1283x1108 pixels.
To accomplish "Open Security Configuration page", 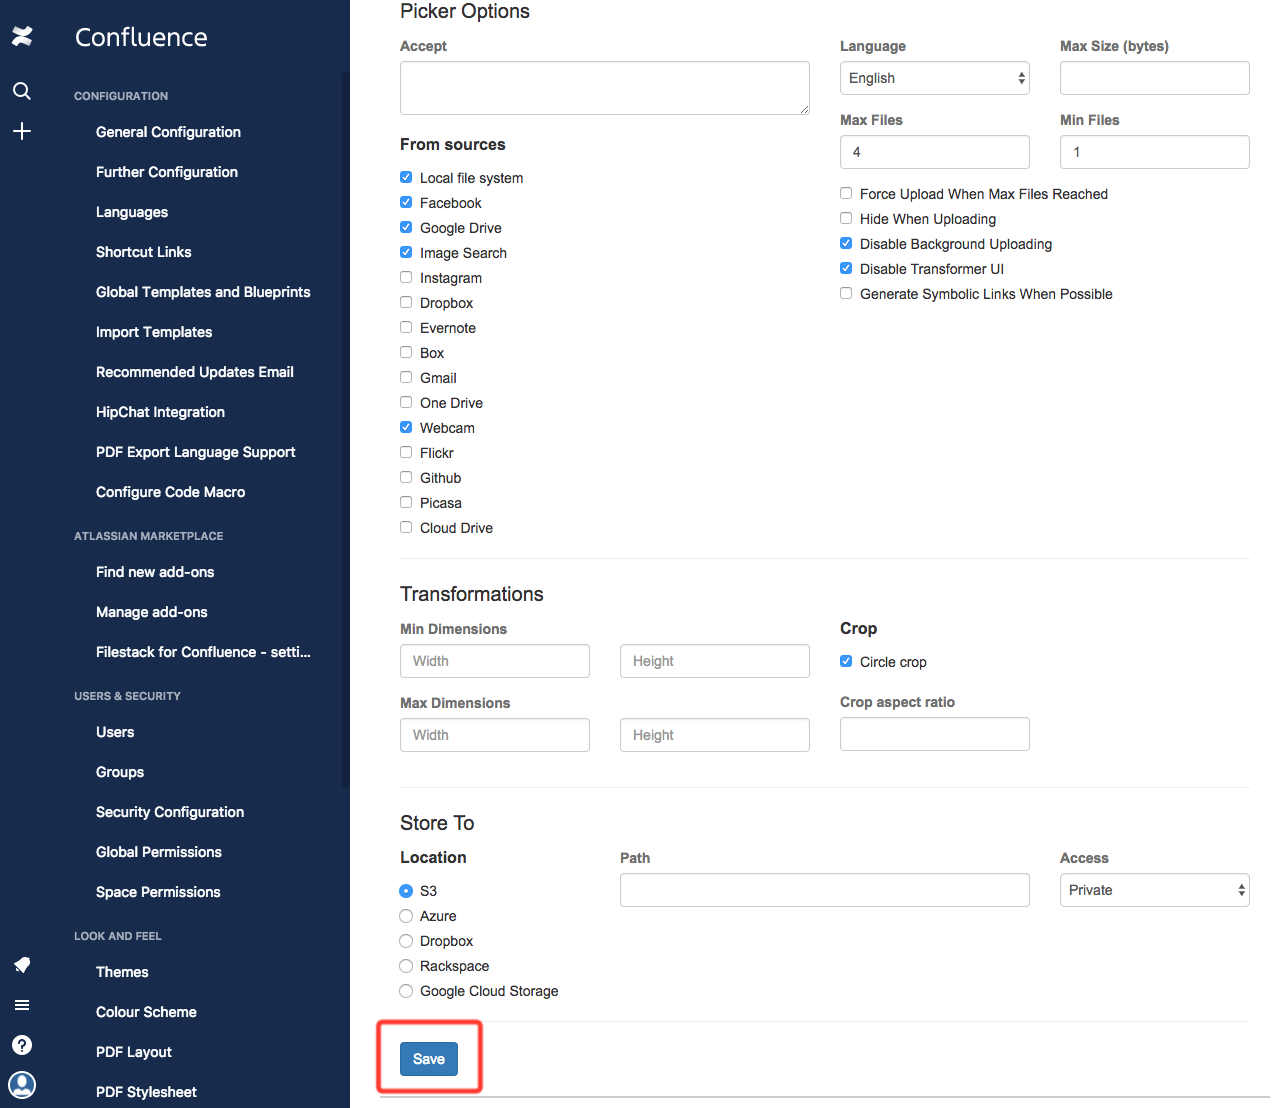I will (170, 812).
